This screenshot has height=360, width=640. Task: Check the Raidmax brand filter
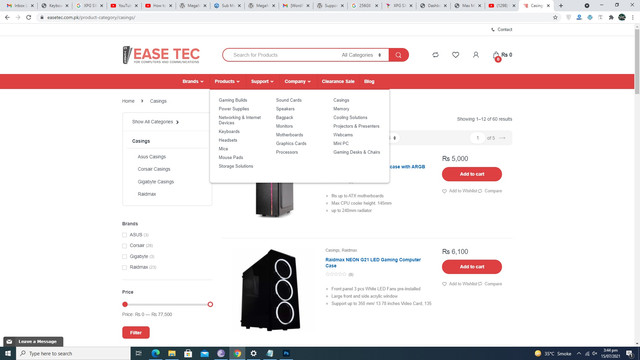124,267
